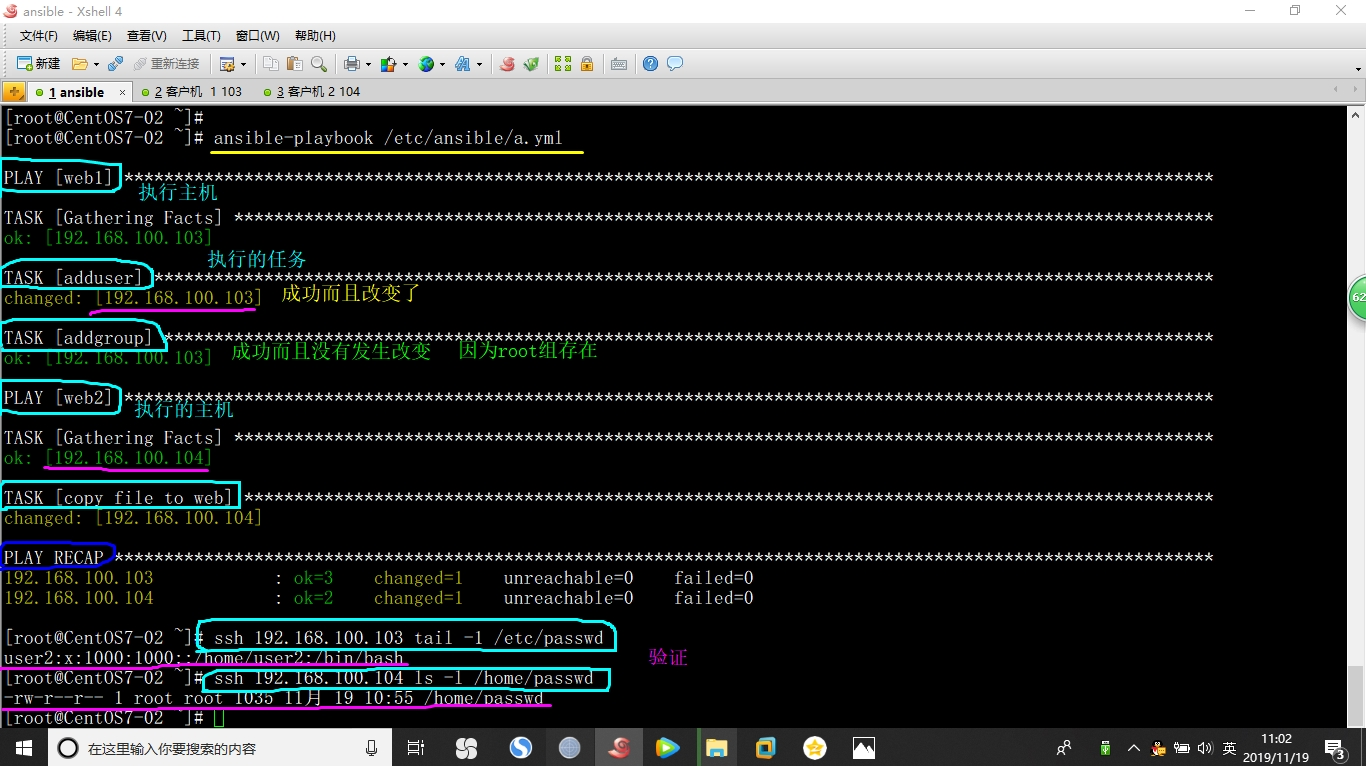Expand the font dropdown arrow
The image size is (1366, 766).
click(479, 64)
